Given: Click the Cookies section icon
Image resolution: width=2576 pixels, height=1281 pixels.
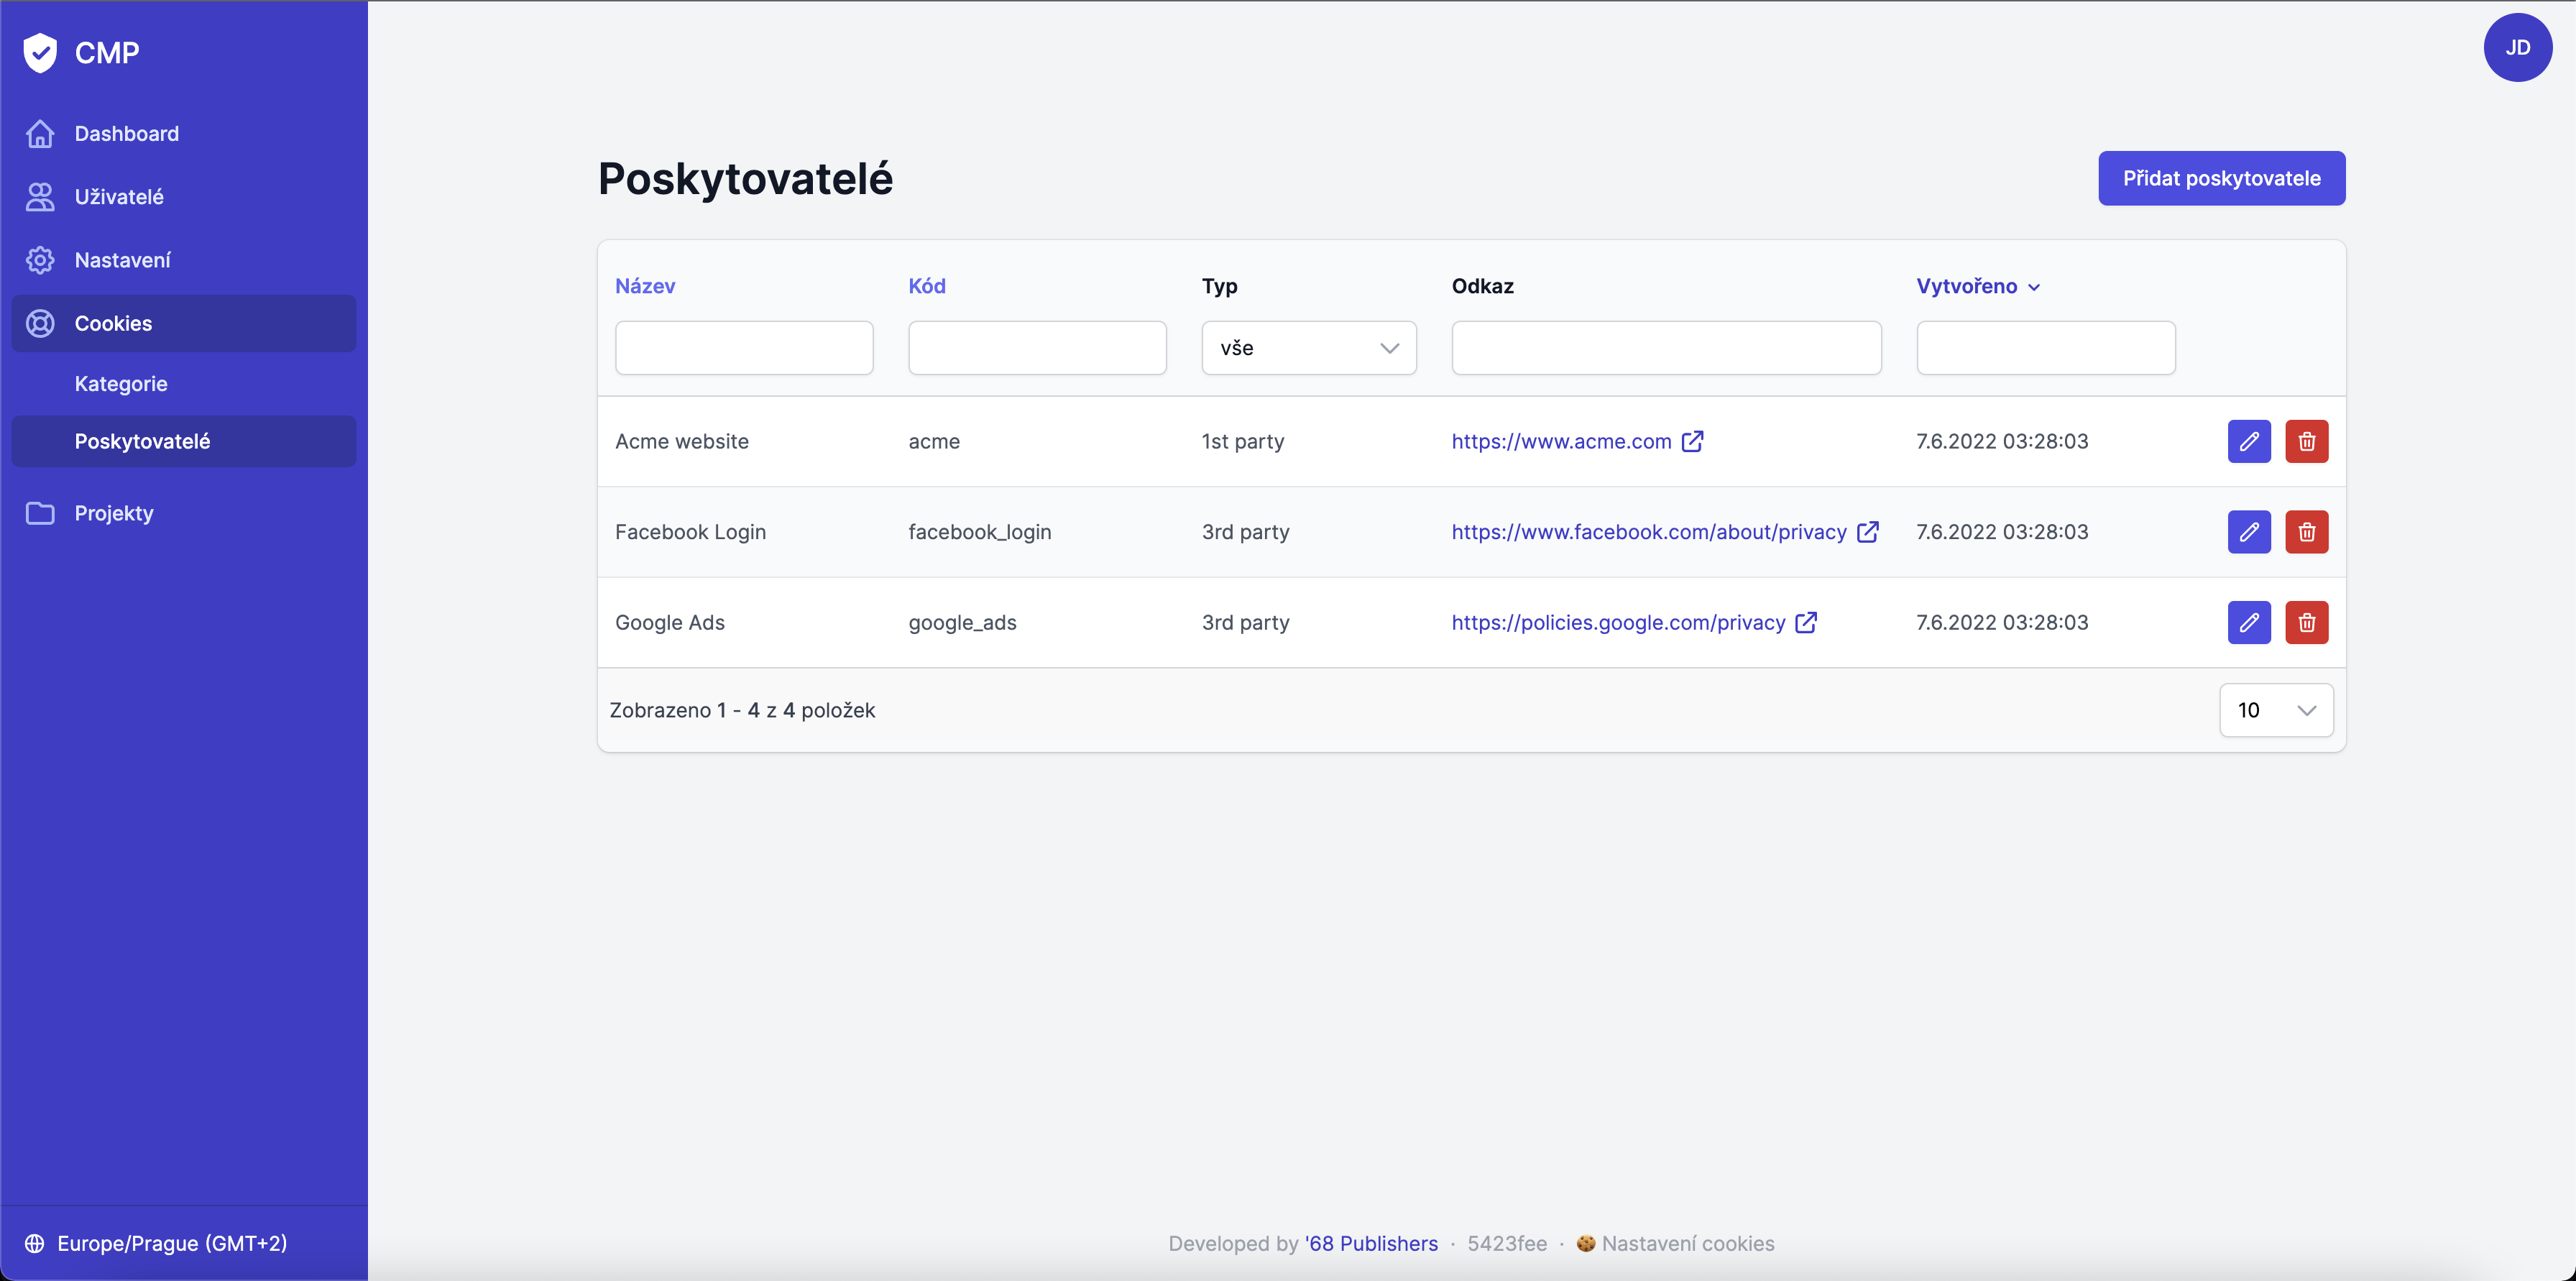Looking at the screenshot, I should [x=40, y=323].
